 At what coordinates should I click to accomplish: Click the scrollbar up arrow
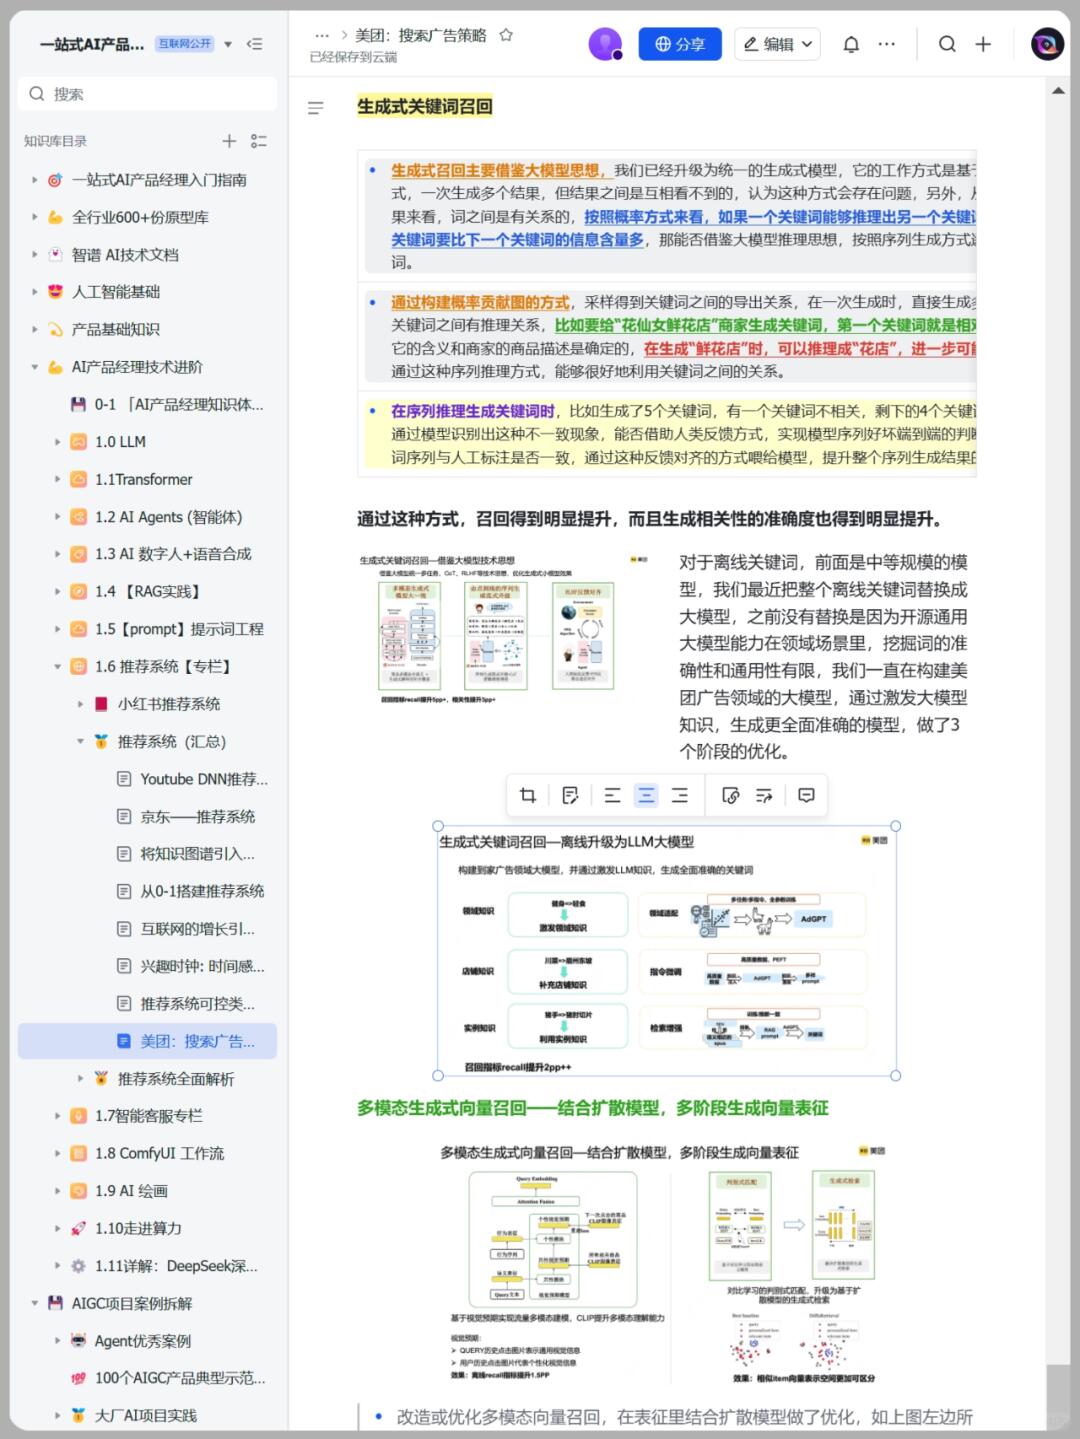1058,91
